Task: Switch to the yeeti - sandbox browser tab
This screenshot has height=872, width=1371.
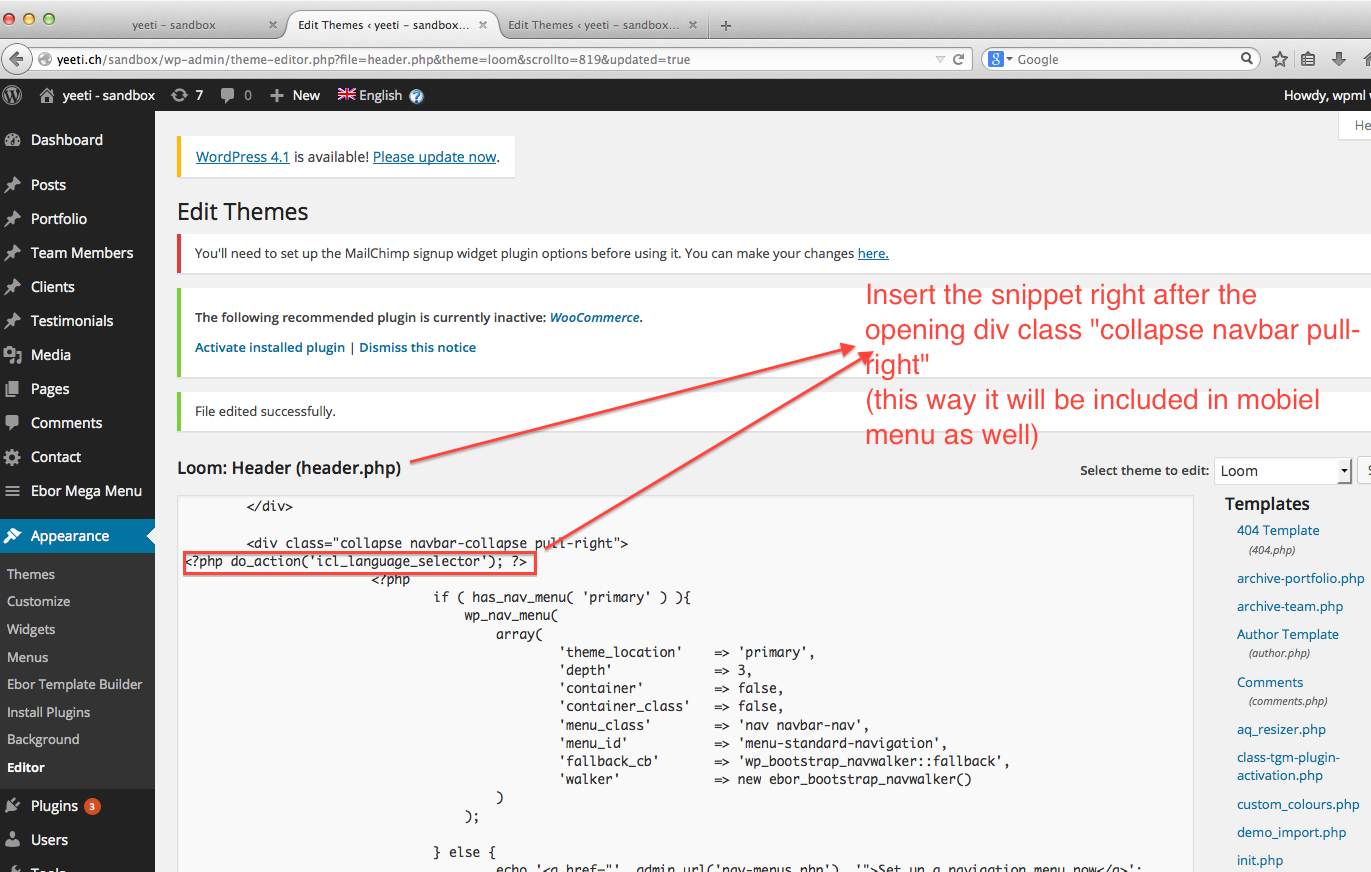Action: coord(174,24)
